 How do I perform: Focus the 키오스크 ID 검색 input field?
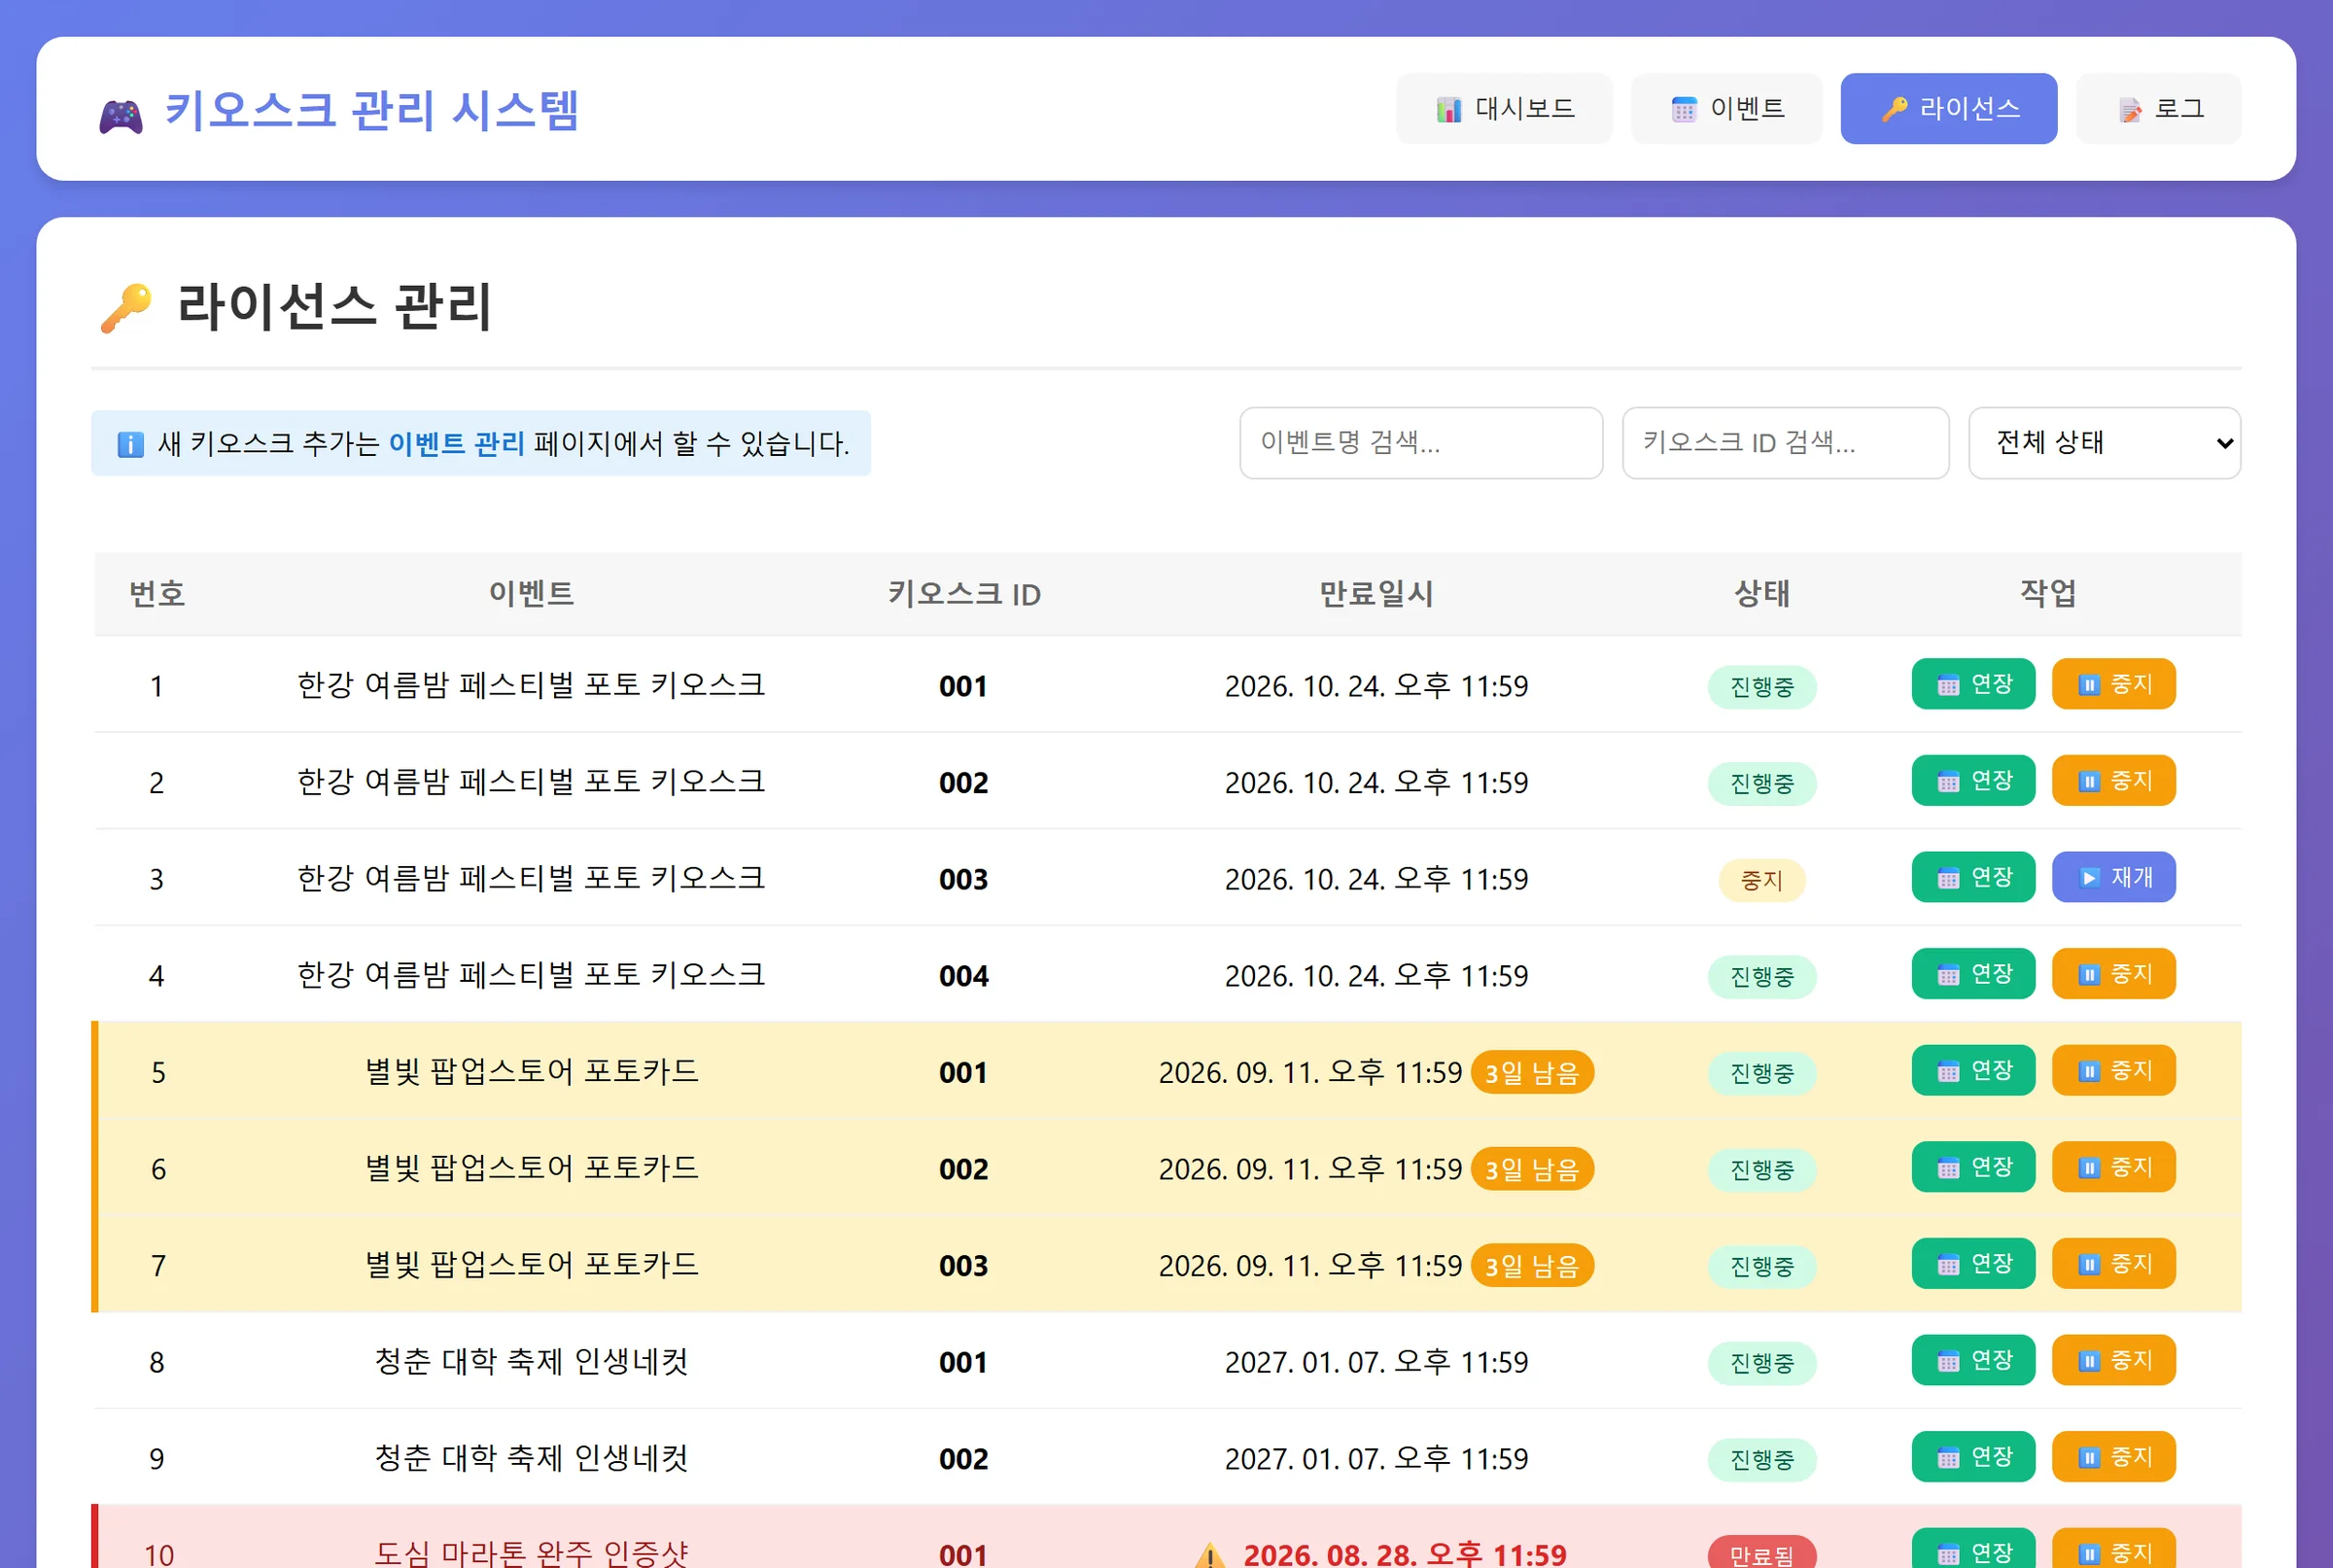[x=1785, y=442]
